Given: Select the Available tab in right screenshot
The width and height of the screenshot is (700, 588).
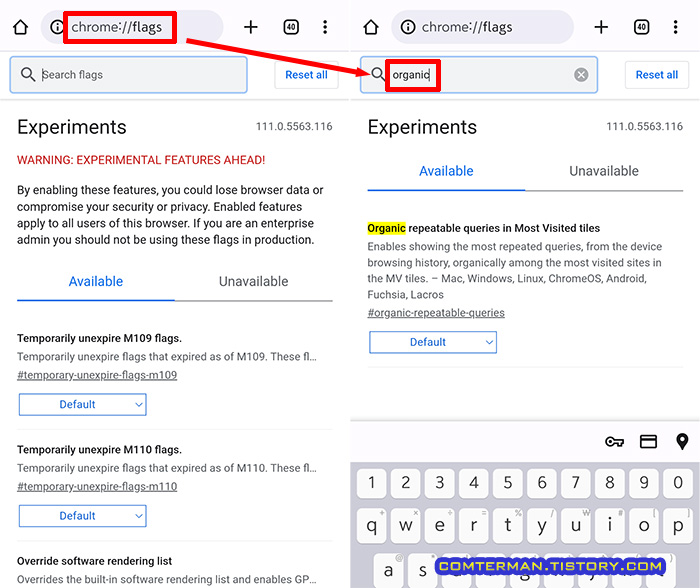Looking at the screenshot, I should pos(446,171).
